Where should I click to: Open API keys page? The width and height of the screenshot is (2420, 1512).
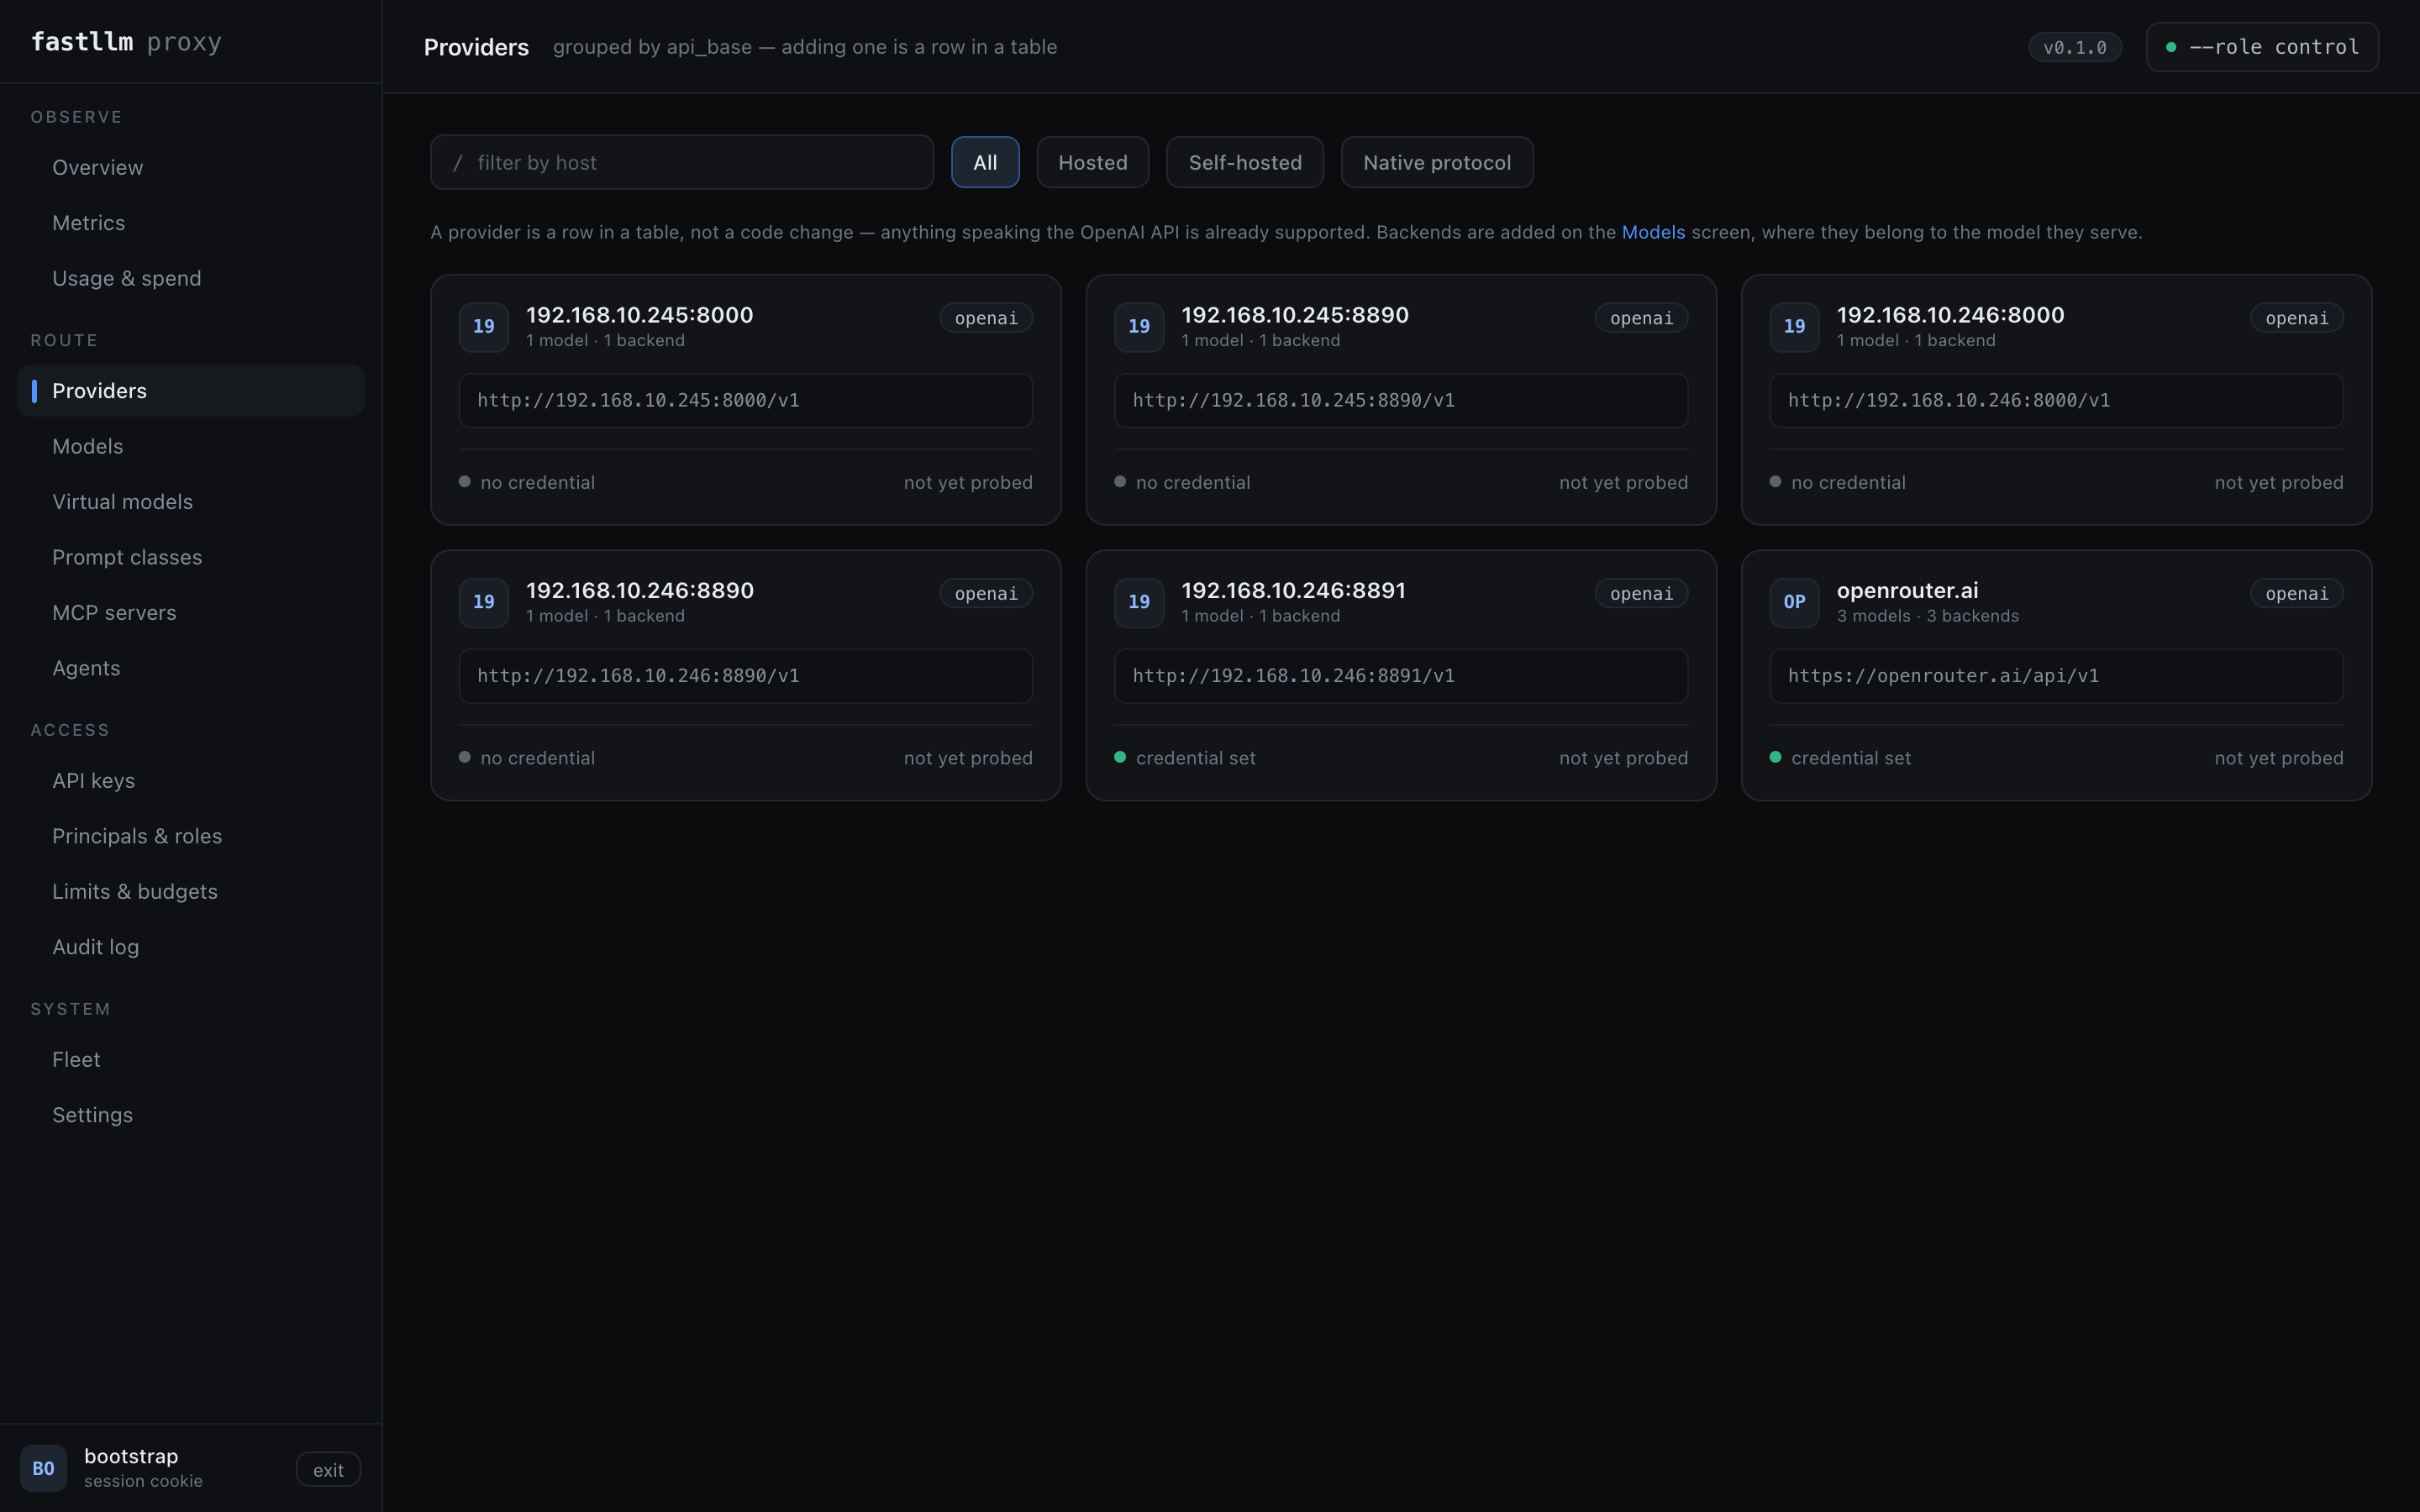(190, 781)
